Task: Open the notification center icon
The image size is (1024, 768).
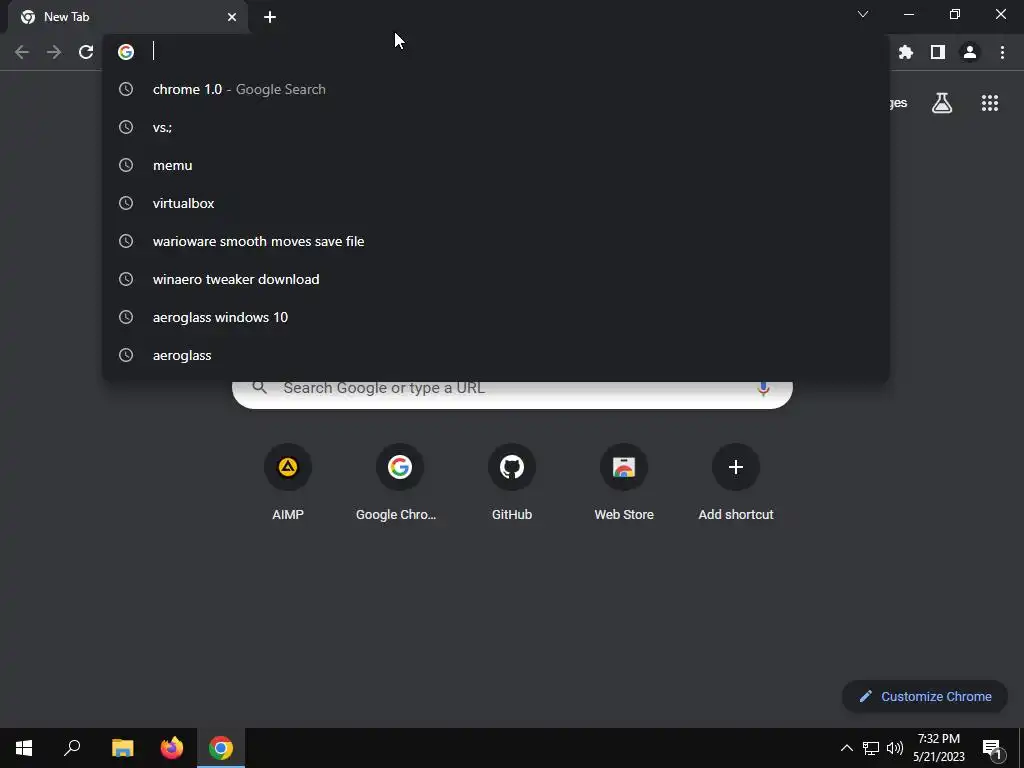Action: pos(992,749)
